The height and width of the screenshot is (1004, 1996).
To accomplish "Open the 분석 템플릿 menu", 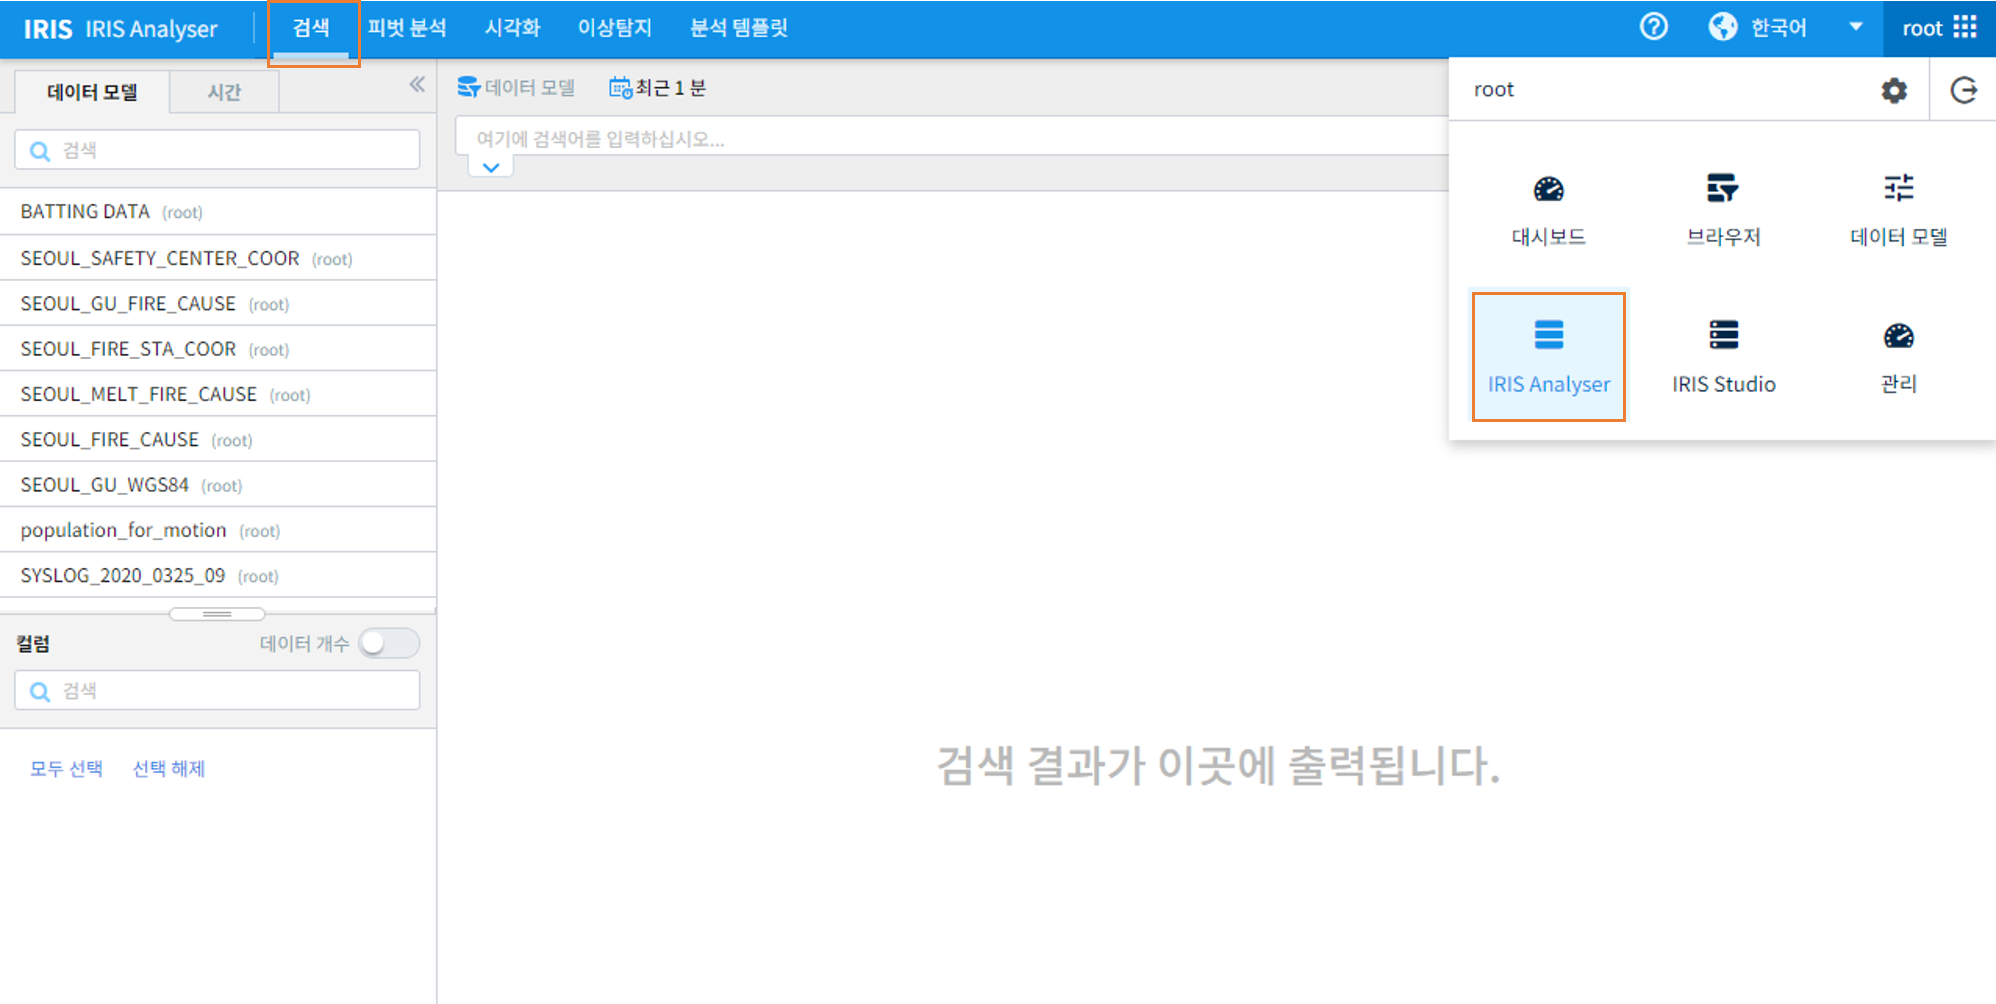I will [739, 28].
